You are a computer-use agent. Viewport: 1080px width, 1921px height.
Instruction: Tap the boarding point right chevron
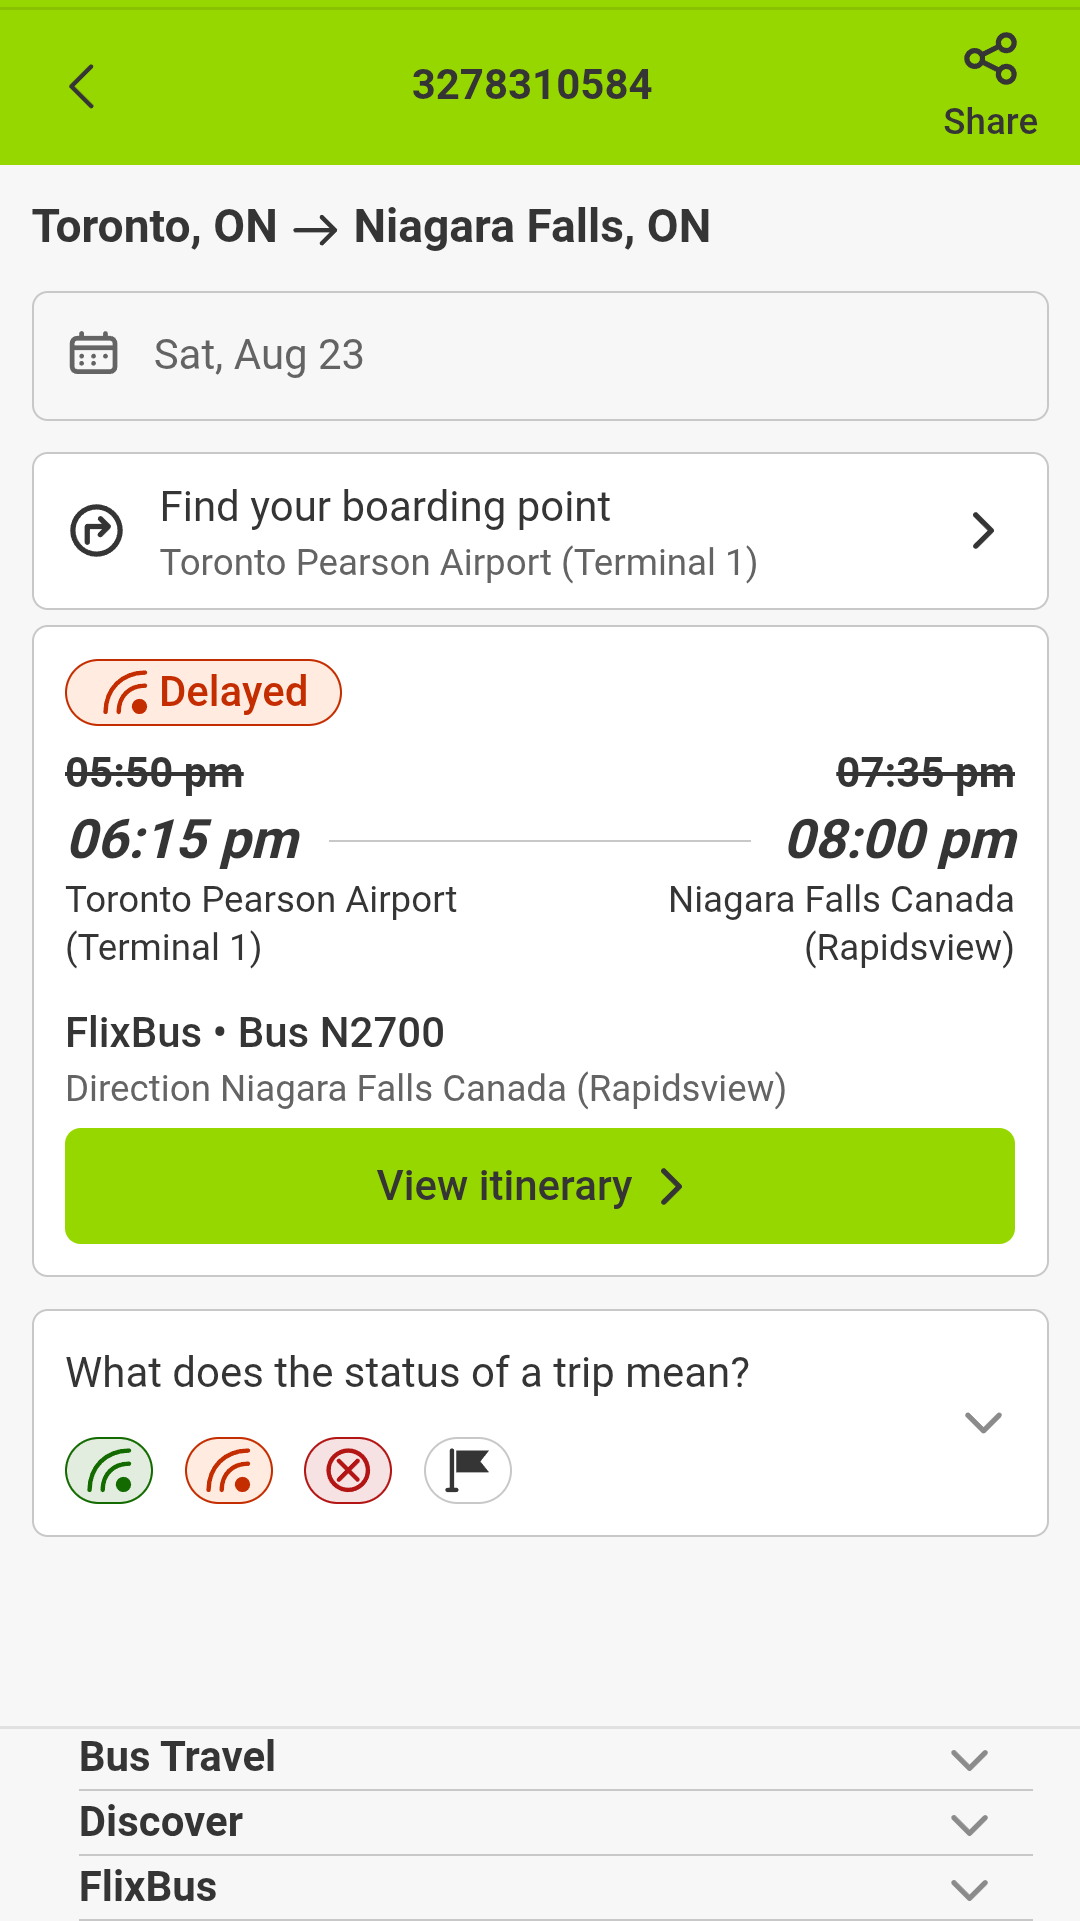983,531
